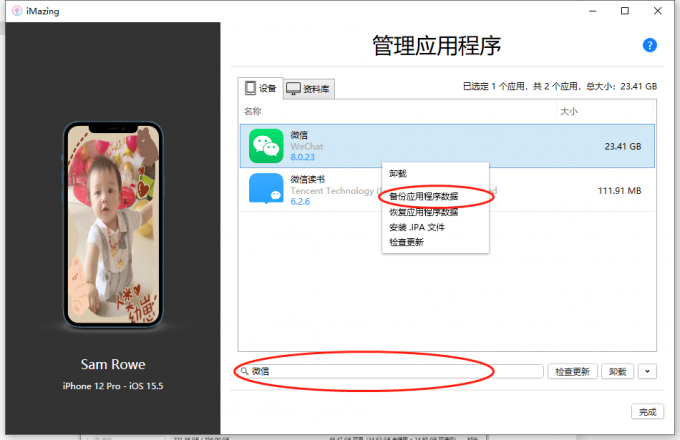Maximize the iMazing window
Viewport: 680px width, 440px height.
coord(624,11)
